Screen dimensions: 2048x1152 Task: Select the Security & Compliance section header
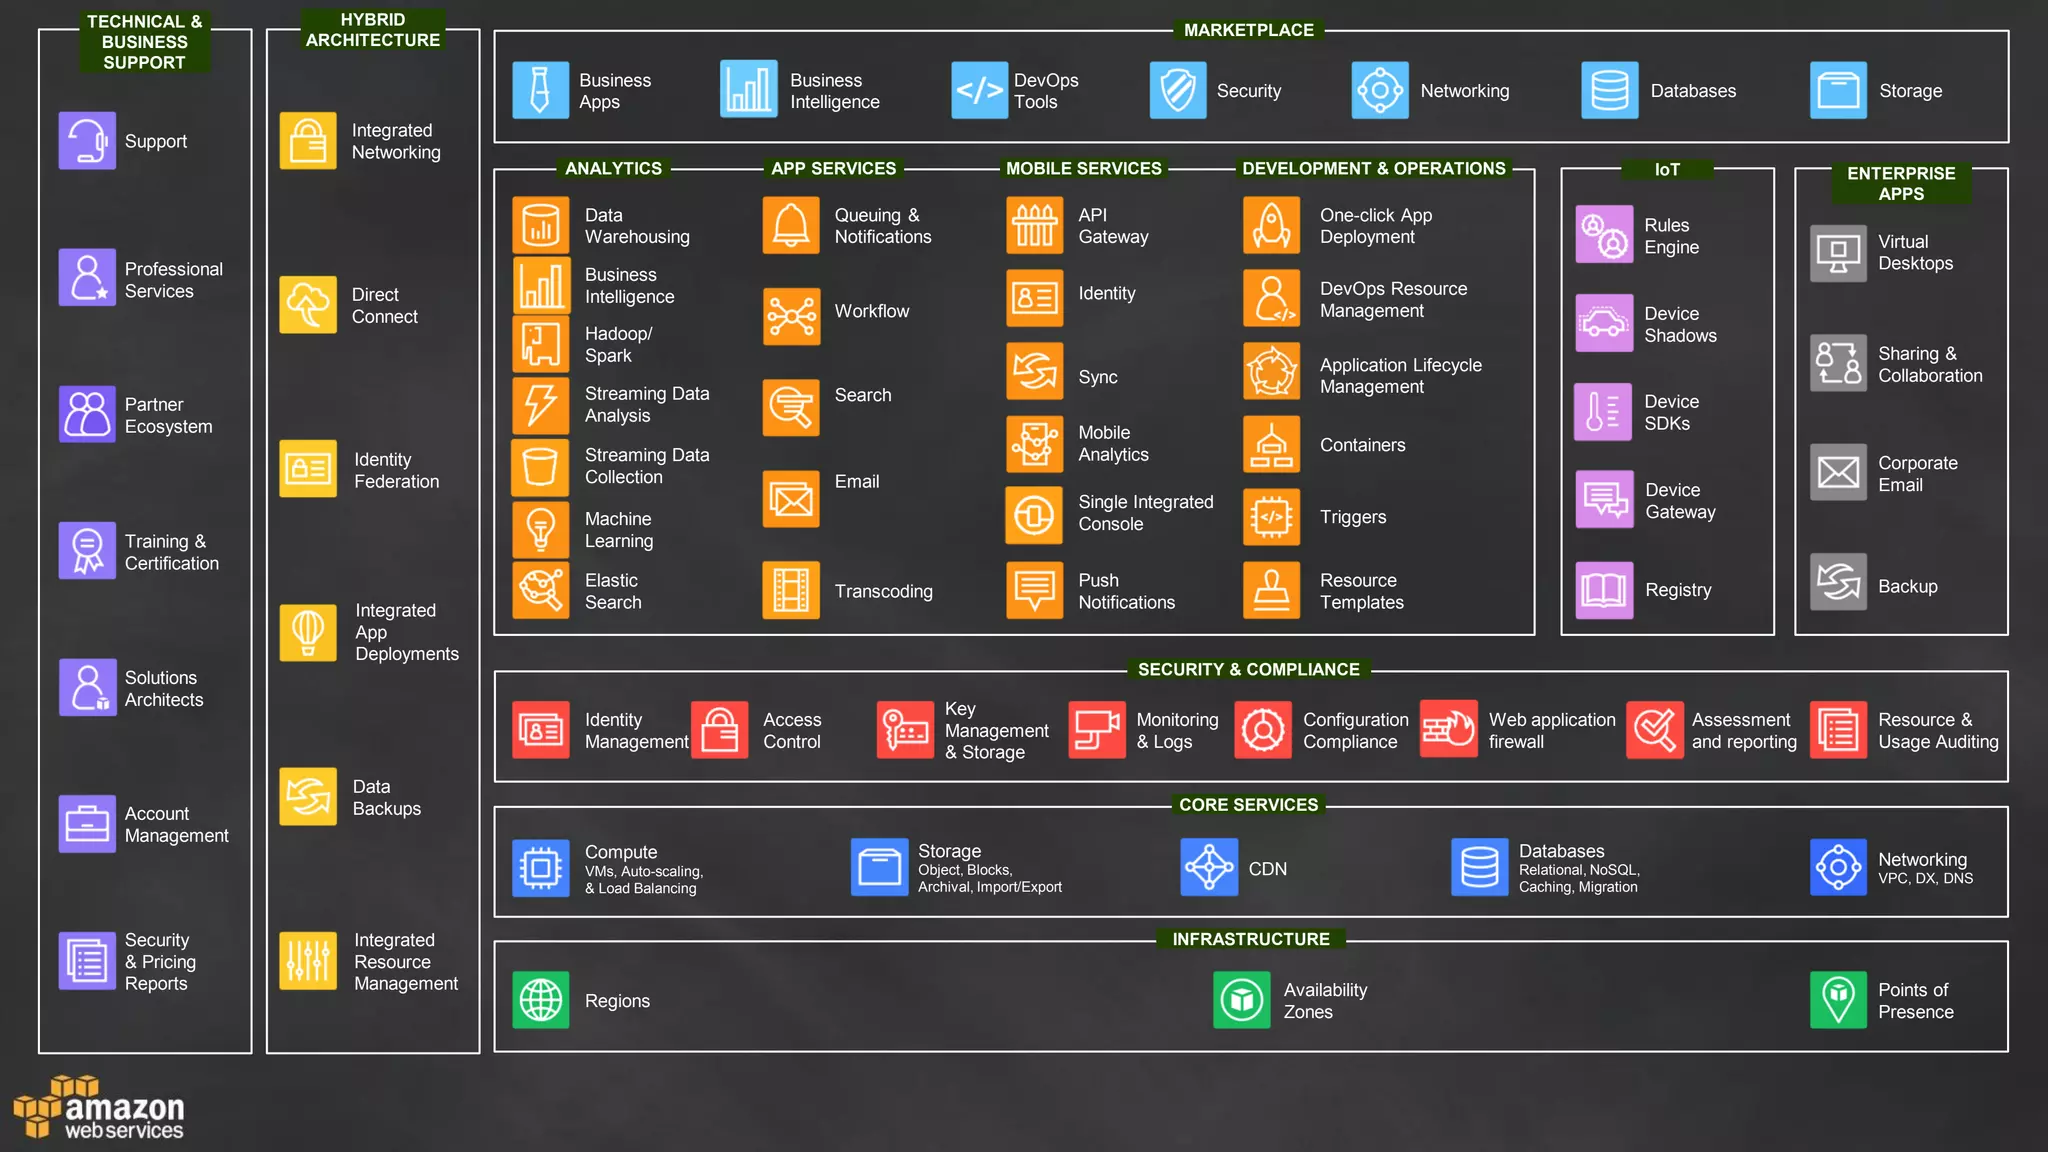pos(1248,669)
